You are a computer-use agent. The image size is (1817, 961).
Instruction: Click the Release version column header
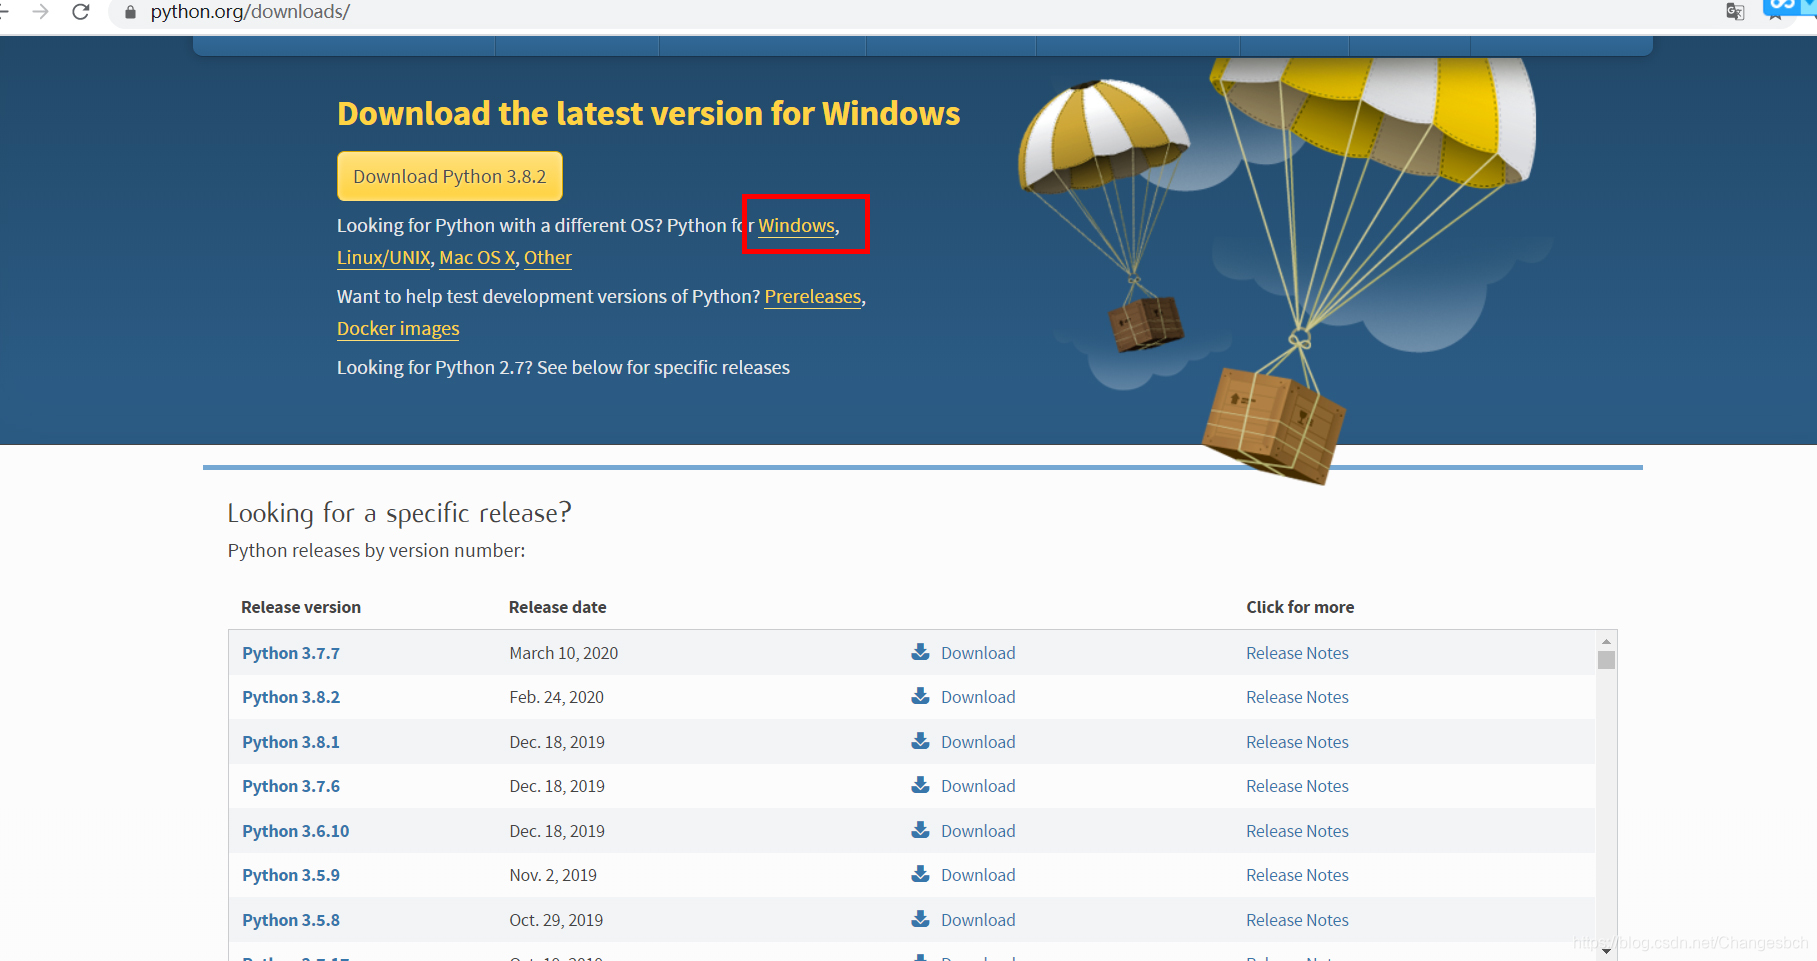point(301,607)
